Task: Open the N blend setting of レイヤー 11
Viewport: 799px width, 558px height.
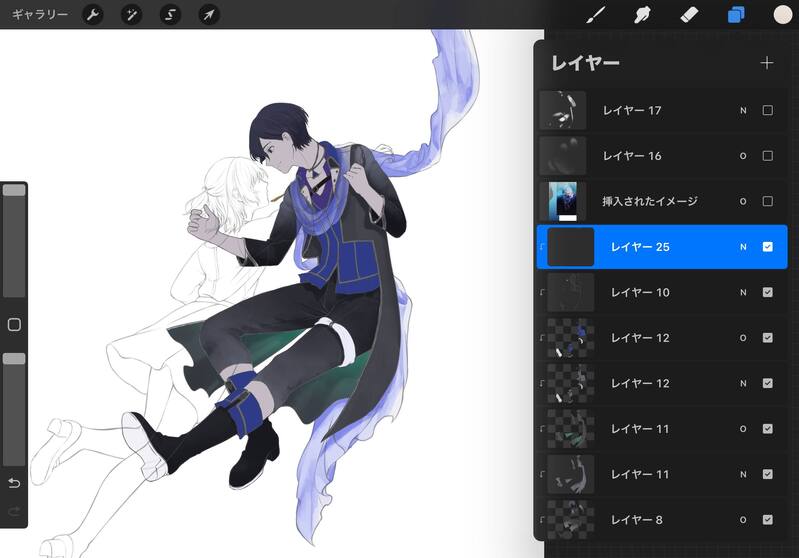Action: (x=743, y=474)
